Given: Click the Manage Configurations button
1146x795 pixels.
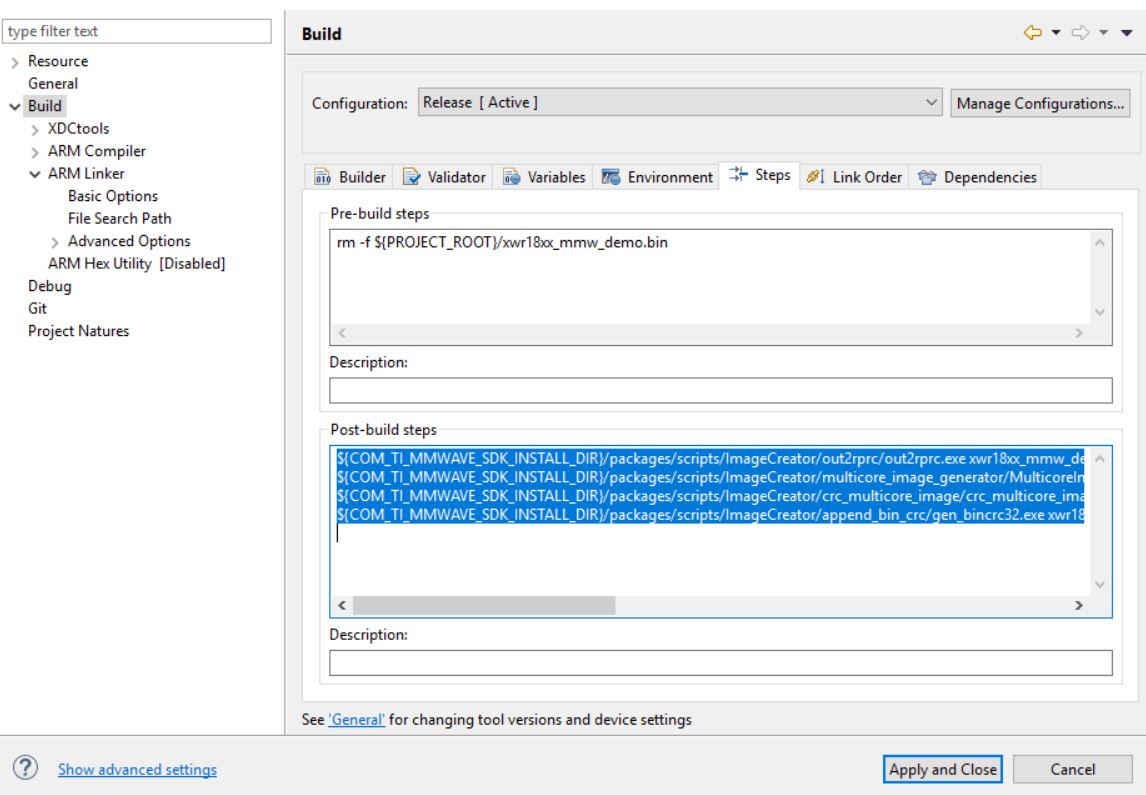Looking at the screenshot, I should click(1039, 102).
